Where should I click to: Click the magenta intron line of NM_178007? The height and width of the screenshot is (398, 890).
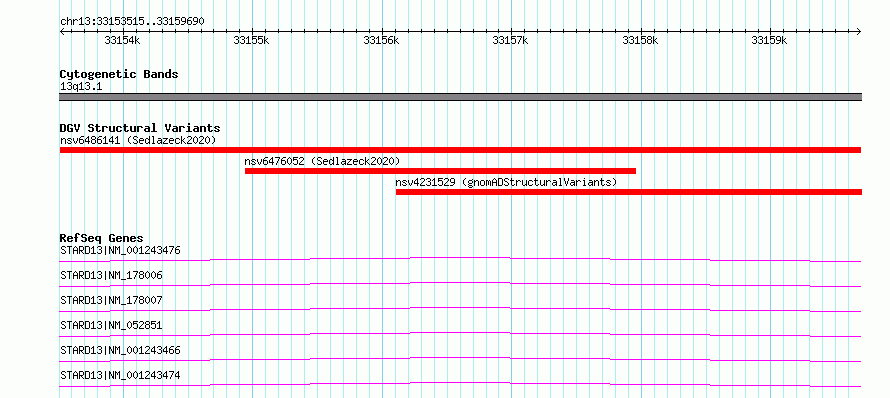460,309
